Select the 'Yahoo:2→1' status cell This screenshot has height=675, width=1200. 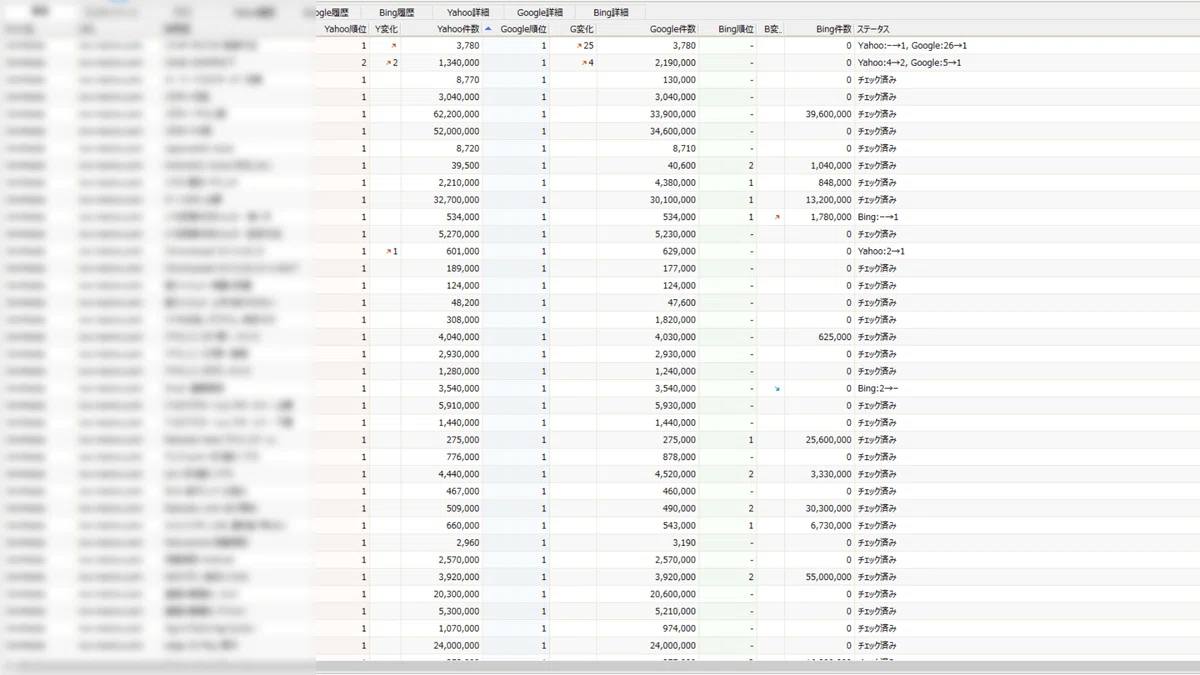click(x=881, y=251)
